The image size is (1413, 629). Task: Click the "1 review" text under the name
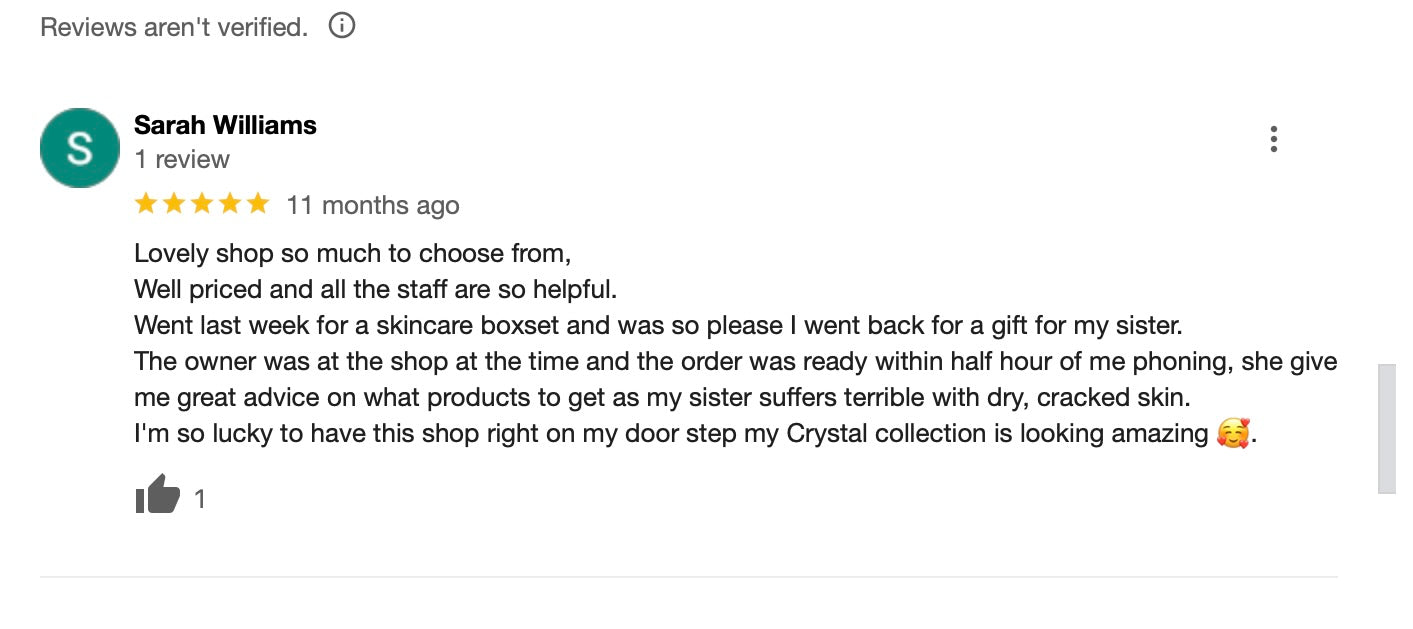tap(182, 159)
